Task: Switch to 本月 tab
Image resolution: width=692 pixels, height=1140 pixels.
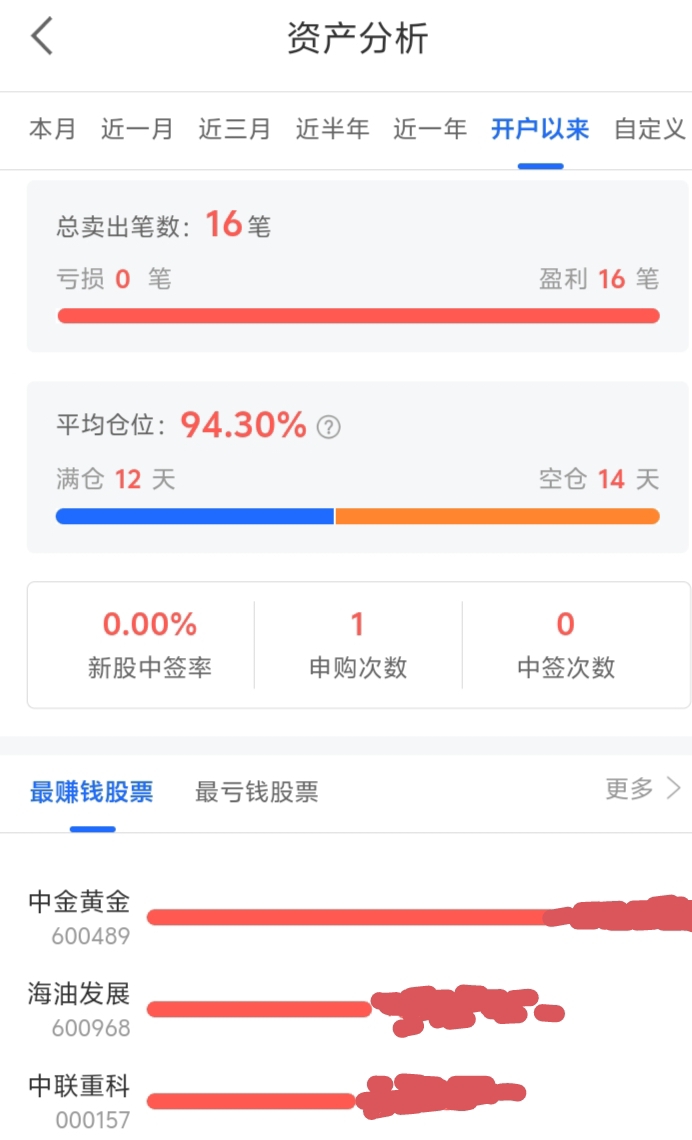Action: [52, 129]
